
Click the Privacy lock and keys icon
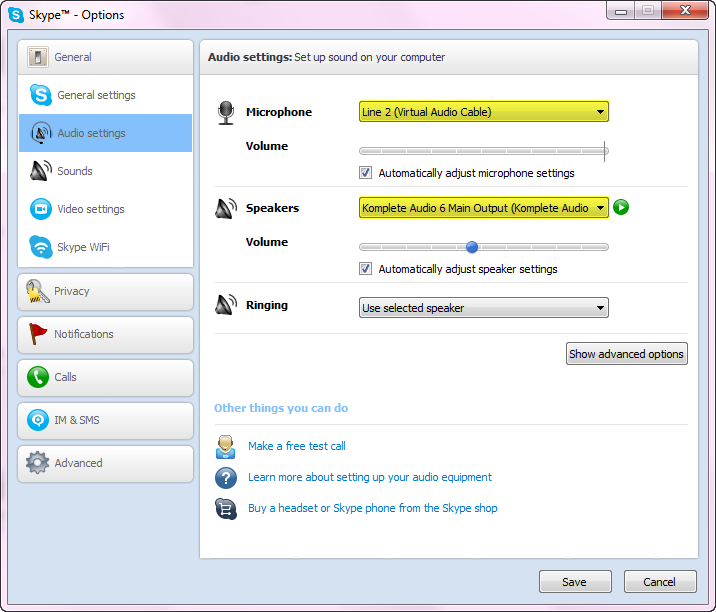[x=37, y=291]
